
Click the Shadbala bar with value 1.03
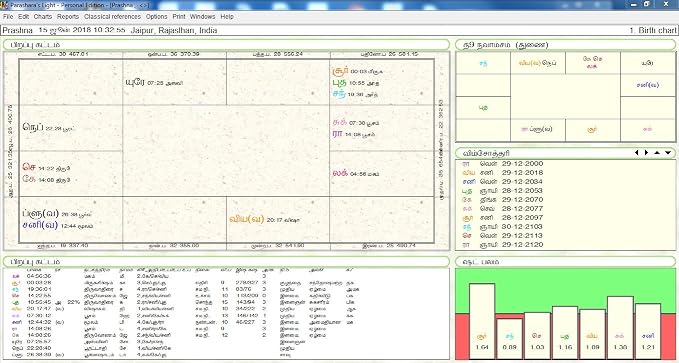coord(537,336)
